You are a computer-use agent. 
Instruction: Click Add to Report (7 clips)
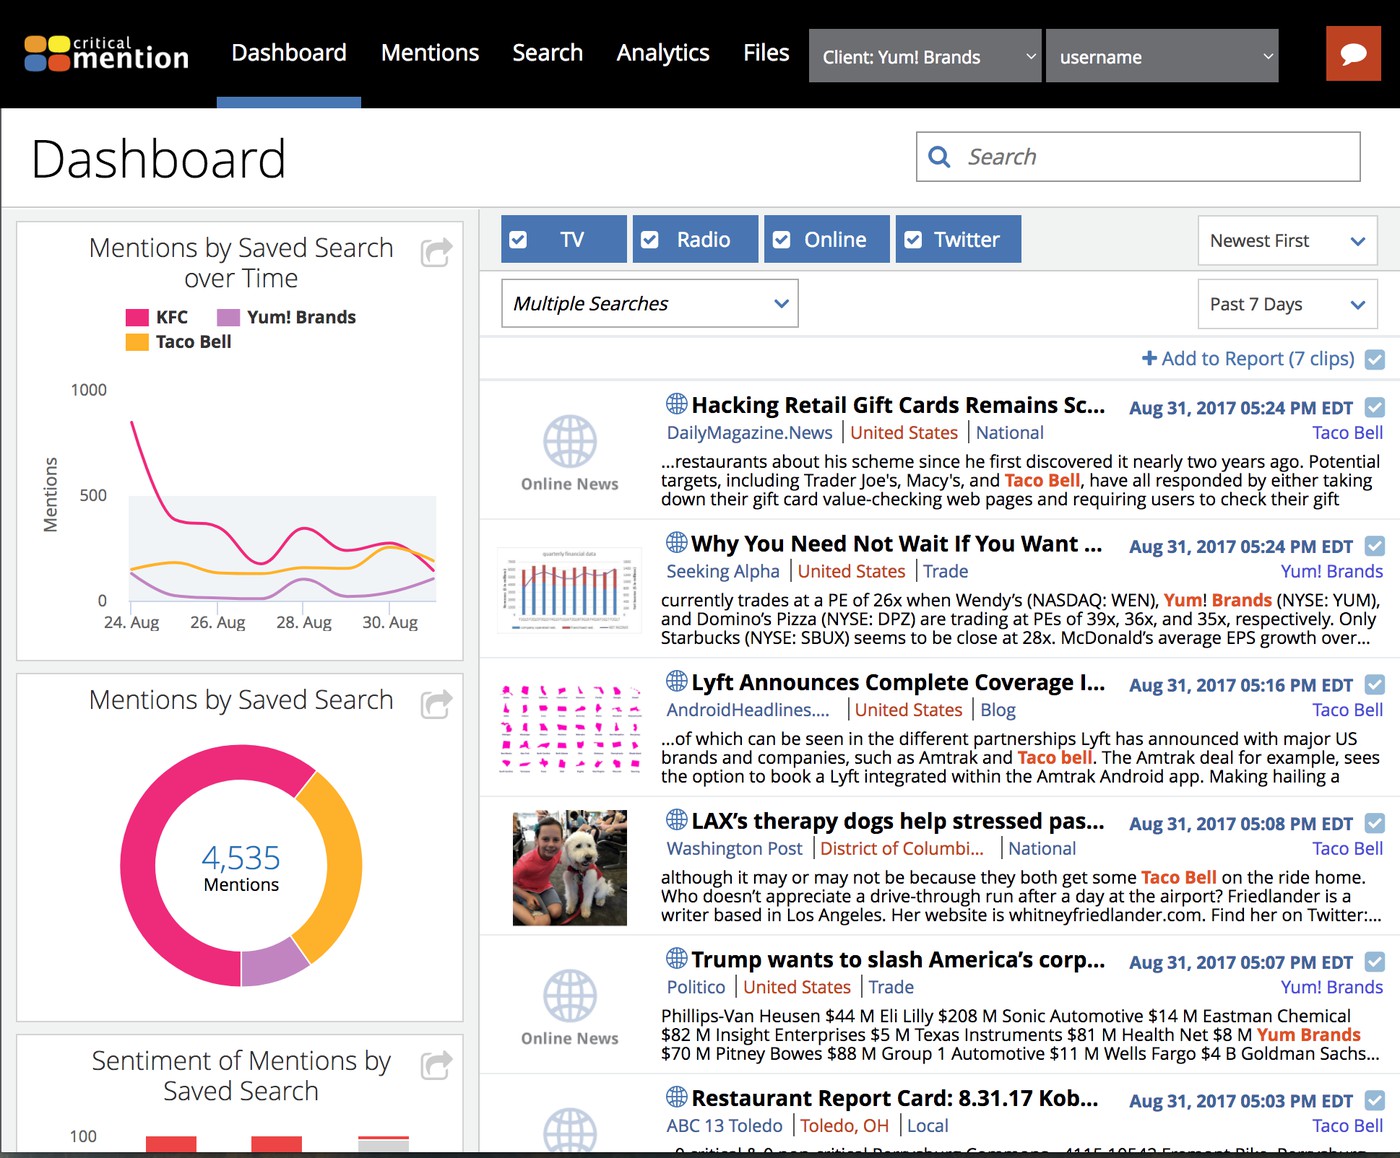tap(1248, 359)
